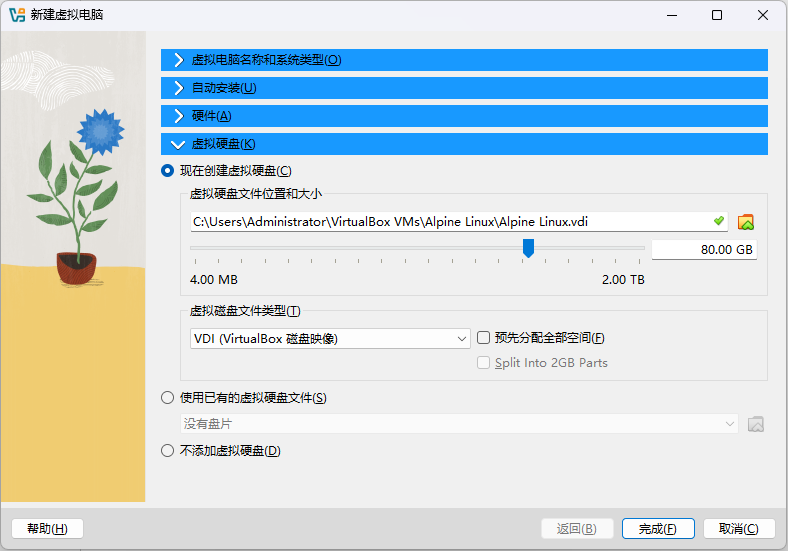Collapse the 虚拟硬盘 section

tap(464, 144)
